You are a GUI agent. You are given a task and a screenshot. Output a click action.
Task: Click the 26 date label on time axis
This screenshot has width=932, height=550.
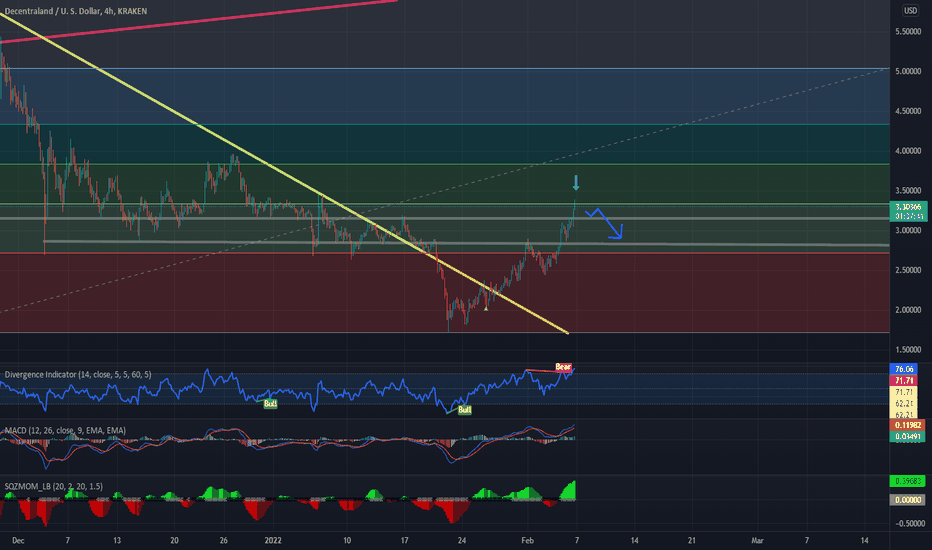[x=223, y=540]
